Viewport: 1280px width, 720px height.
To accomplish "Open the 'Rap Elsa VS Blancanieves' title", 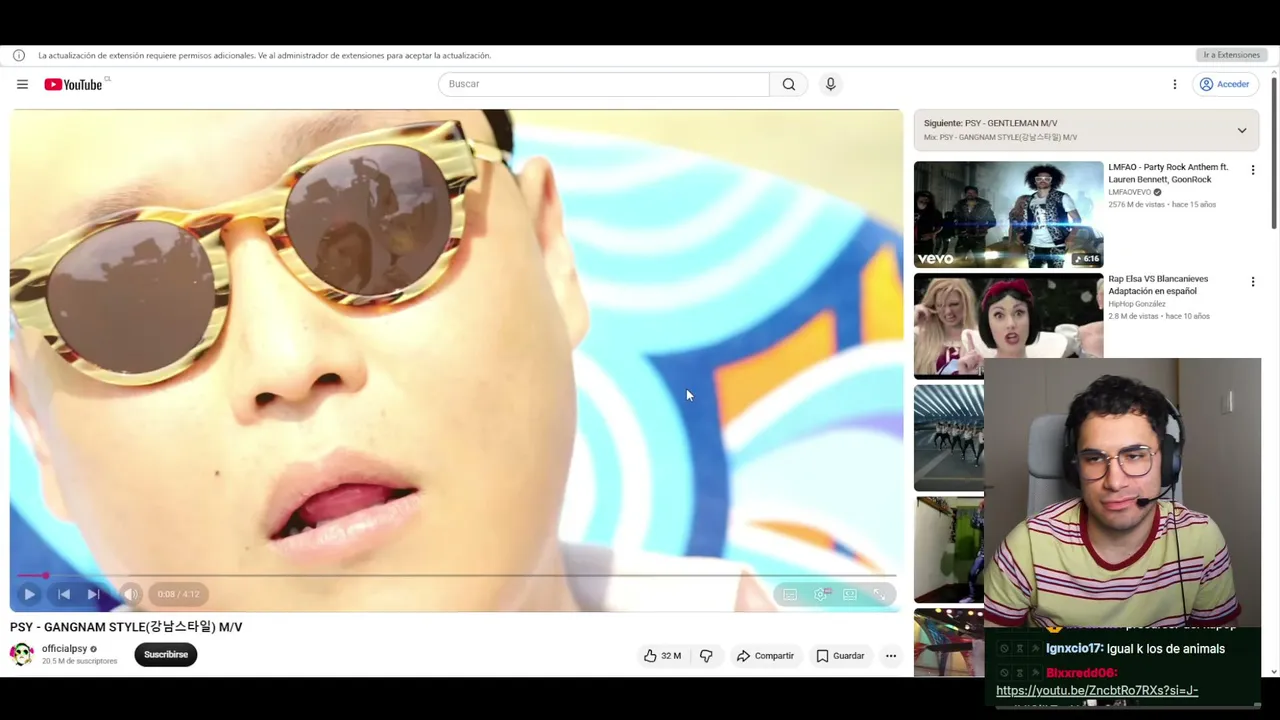I will pos(1158,285).
